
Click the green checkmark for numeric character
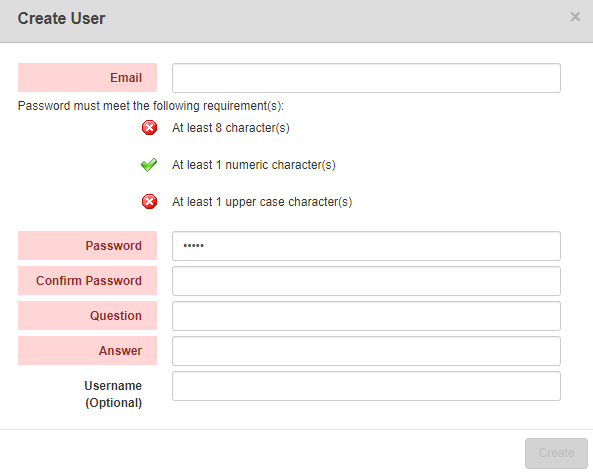click(x=149, y=165)
